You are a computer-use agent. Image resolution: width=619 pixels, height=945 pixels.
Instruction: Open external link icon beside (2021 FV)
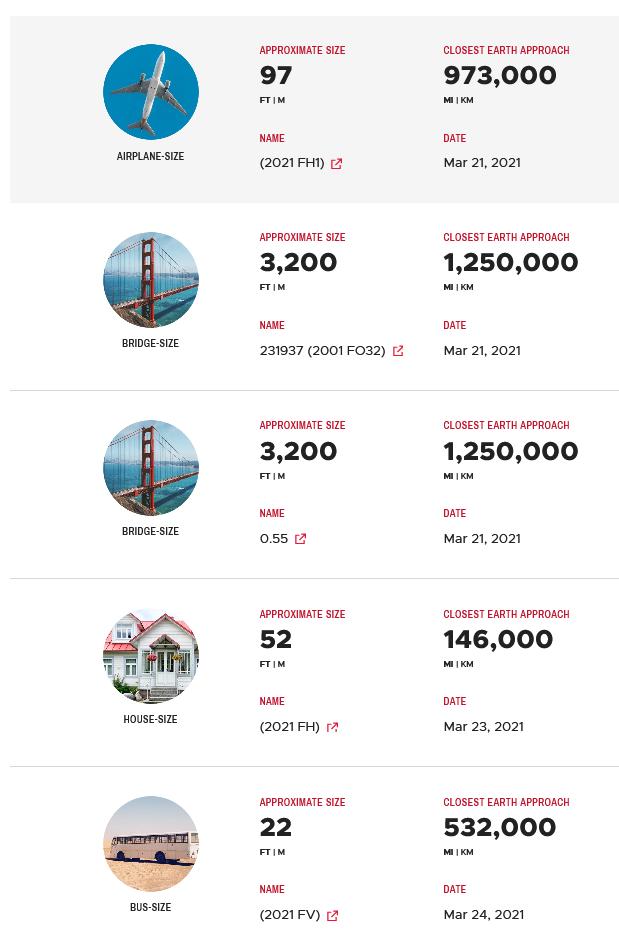pos(332,915)
